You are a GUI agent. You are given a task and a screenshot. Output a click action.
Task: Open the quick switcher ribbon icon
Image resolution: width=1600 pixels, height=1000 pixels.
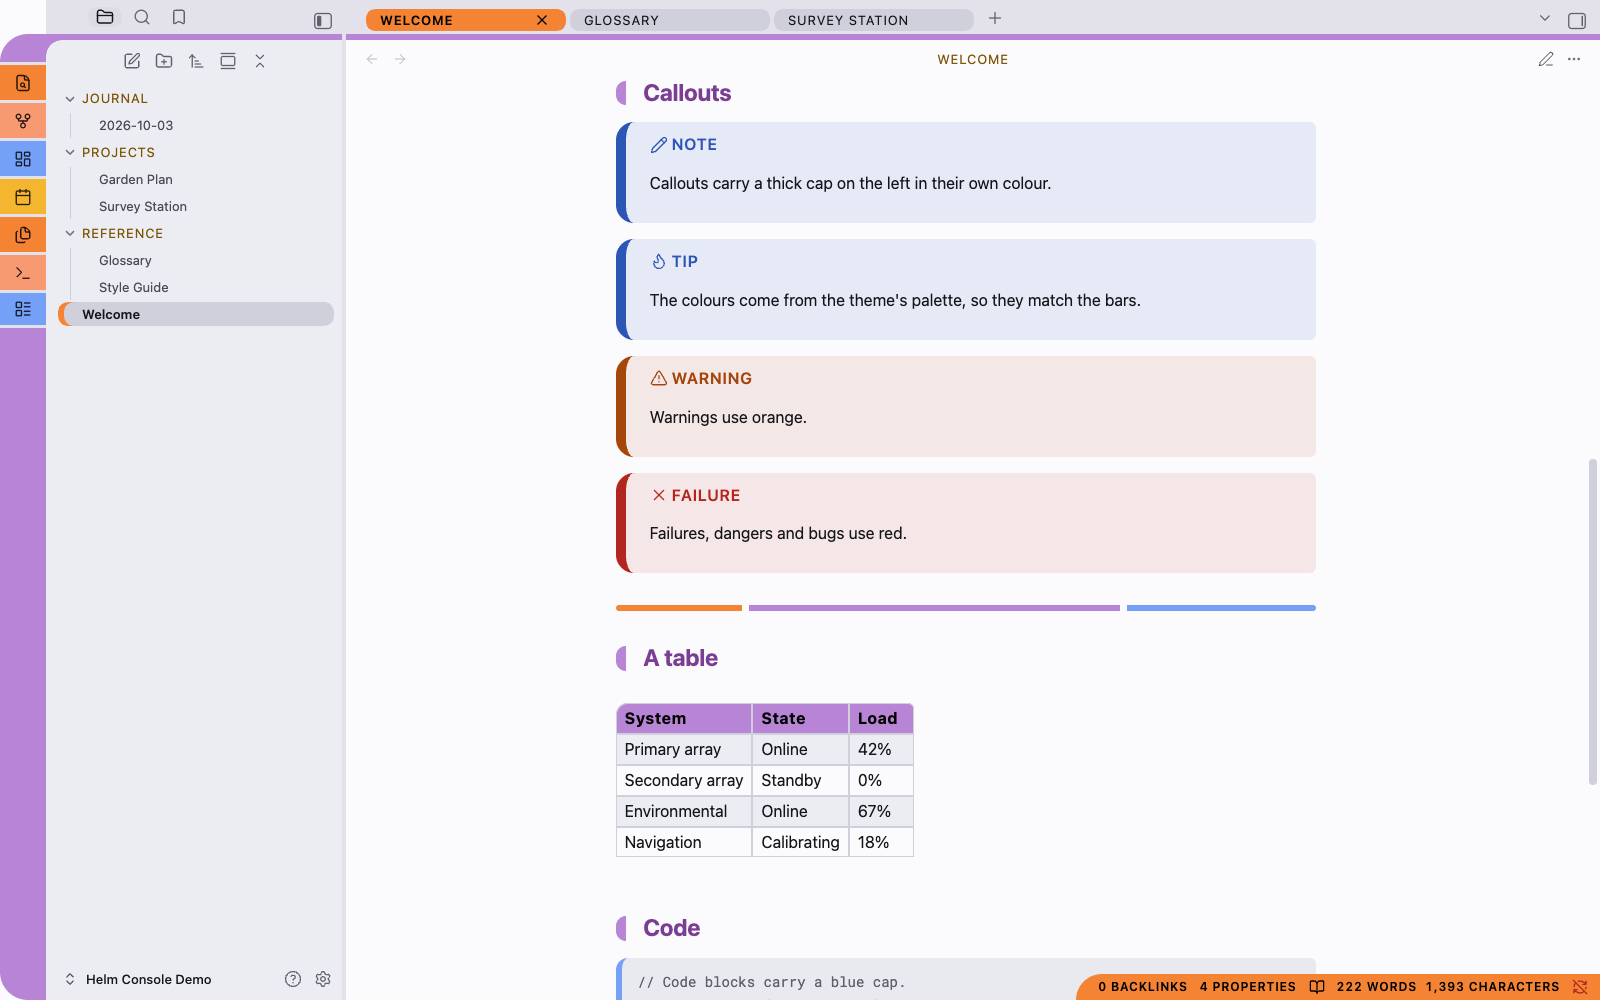tap(23, 83)
